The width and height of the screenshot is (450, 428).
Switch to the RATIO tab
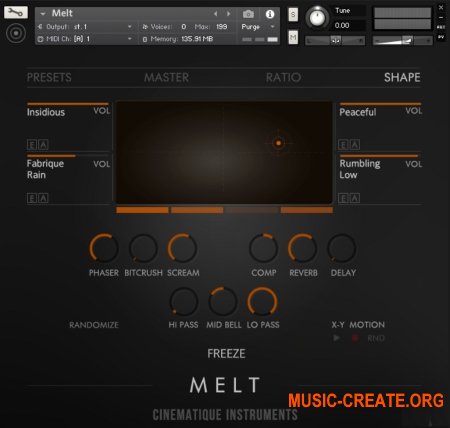coord(283,77)
